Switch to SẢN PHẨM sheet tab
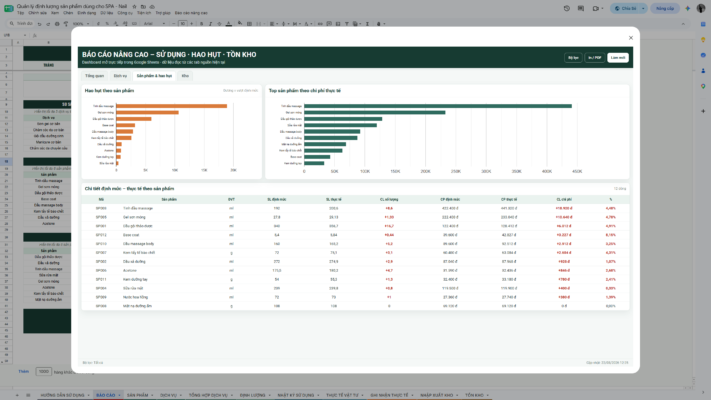The height and width of the screenshot is (400, 711). tap(137, 395)
